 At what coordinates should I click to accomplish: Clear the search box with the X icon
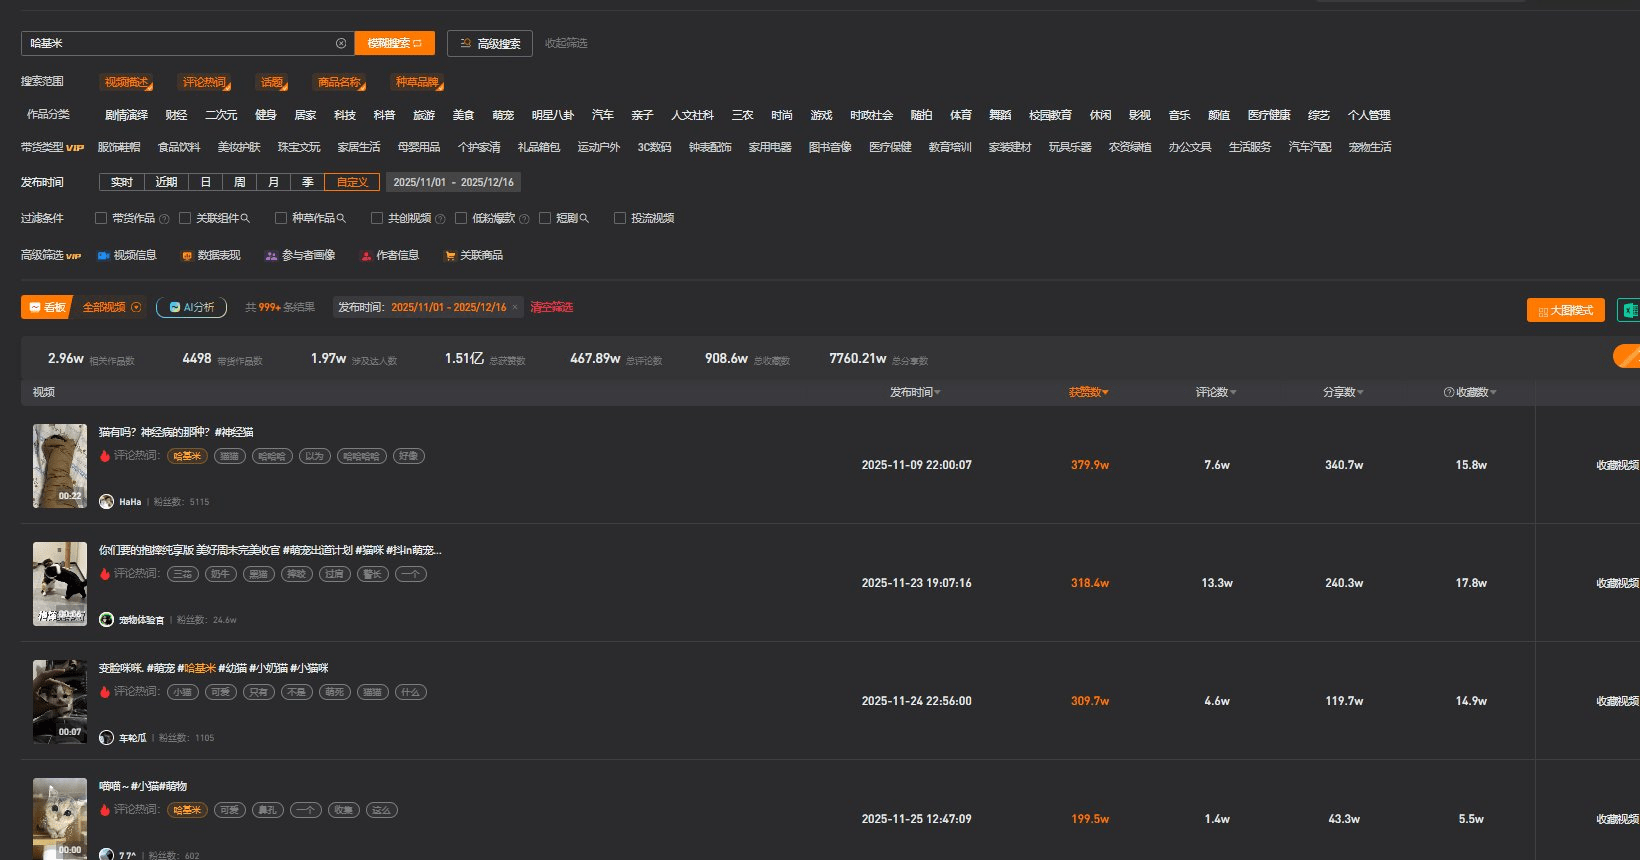tap(341, 43)
